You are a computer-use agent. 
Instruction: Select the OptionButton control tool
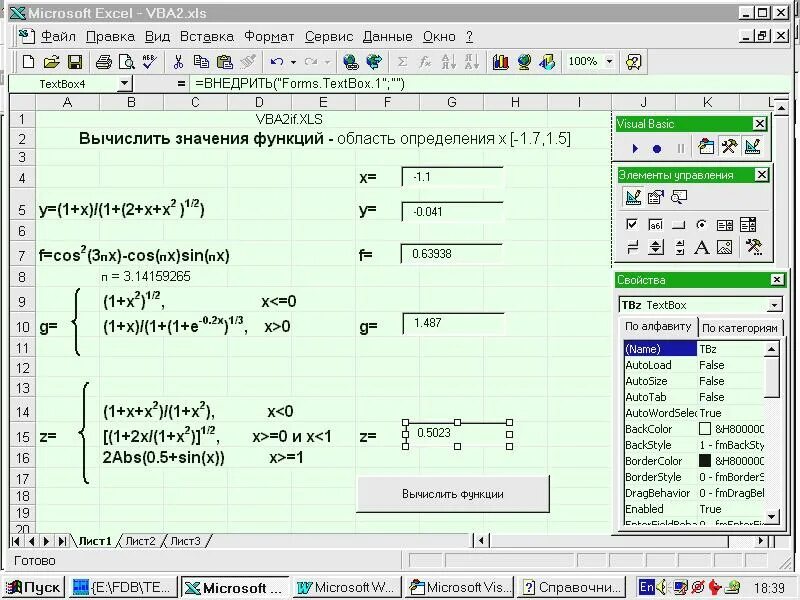(702, 224)
